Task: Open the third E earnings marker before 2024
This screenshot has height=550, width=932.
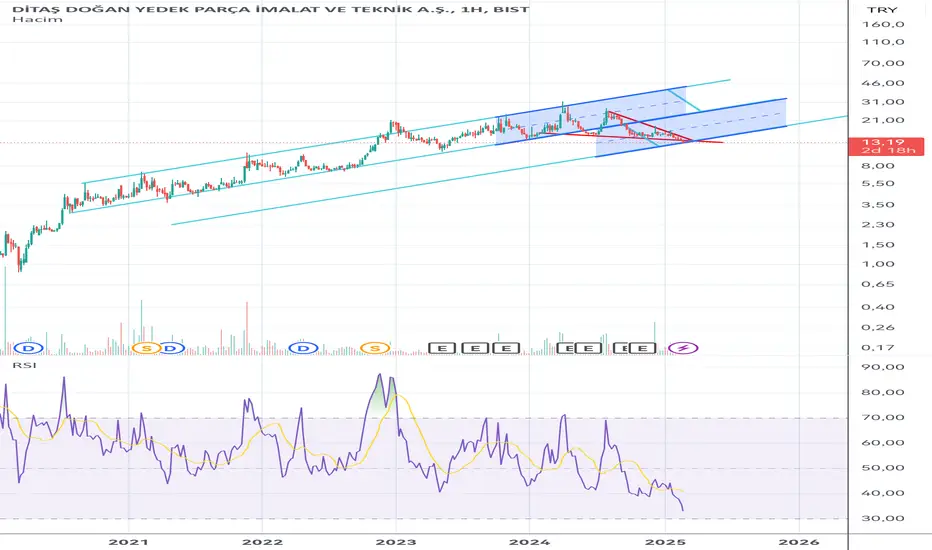Action: (x=506, y=348)
